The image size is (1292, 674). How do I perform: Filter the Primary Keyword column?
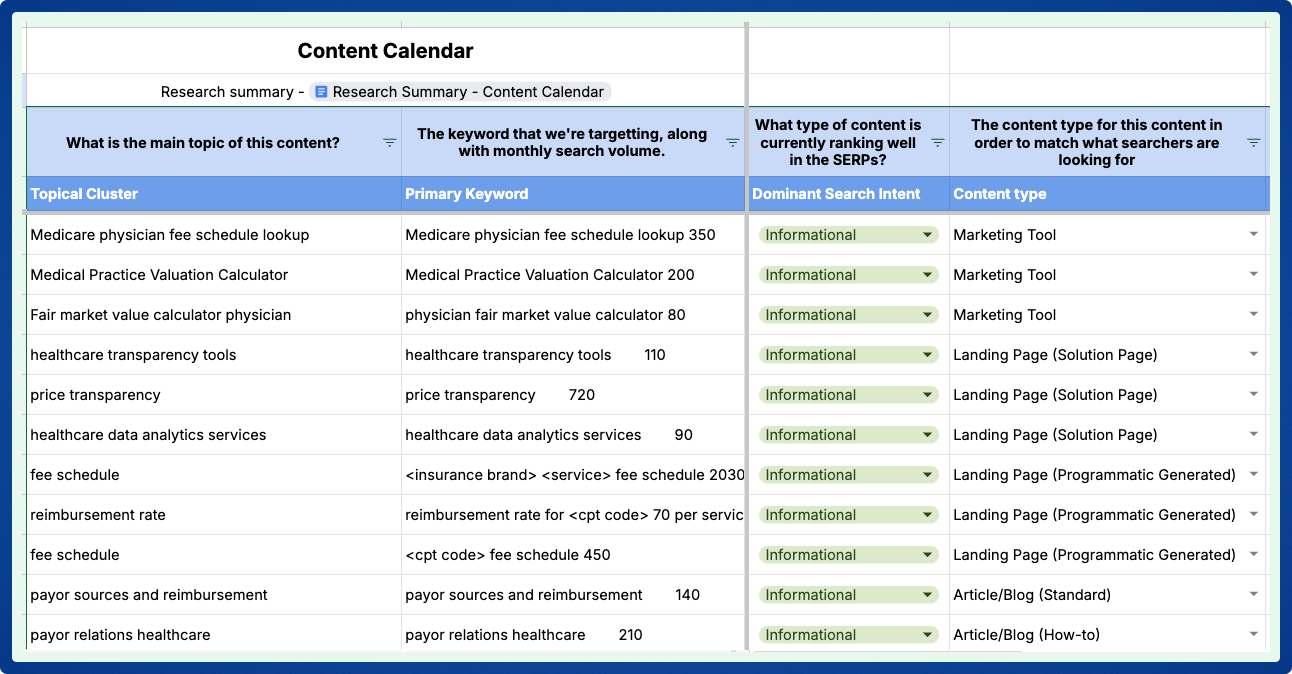[x=733, y=143]
